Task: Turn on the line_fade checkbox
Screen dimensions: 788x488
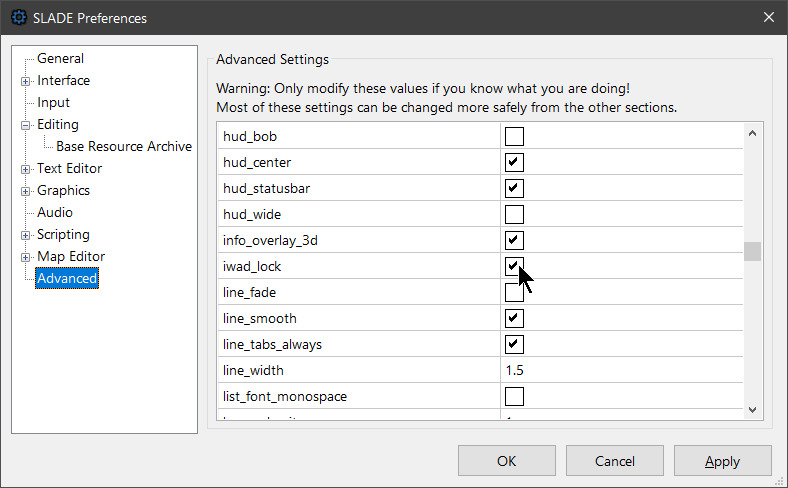Action: click(x=514, y=292)
